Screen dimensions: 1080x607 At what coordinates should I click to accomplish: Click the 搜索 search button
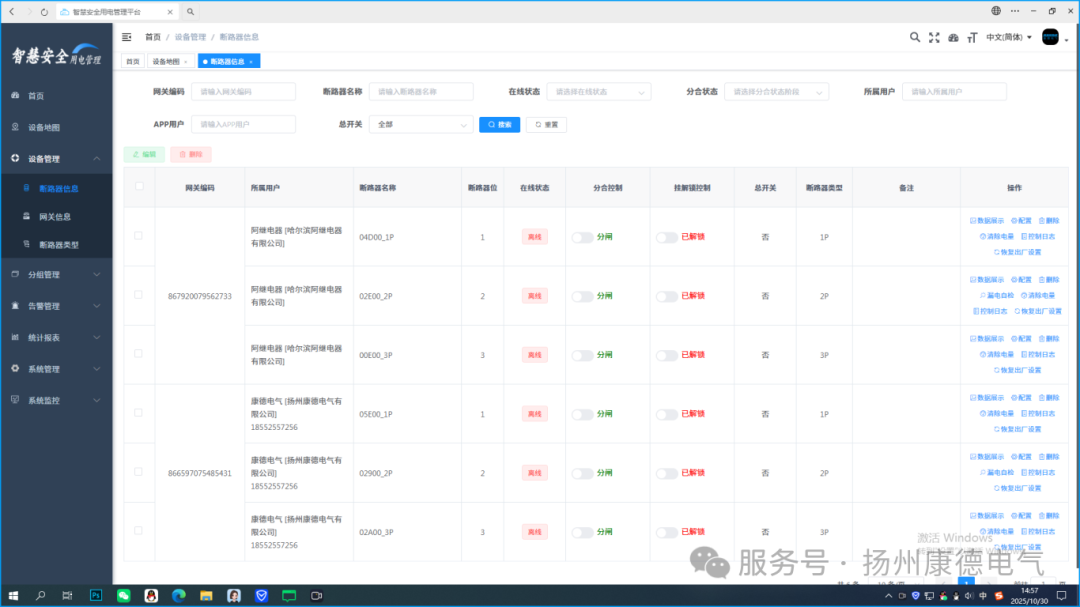(x=499, y=125)
